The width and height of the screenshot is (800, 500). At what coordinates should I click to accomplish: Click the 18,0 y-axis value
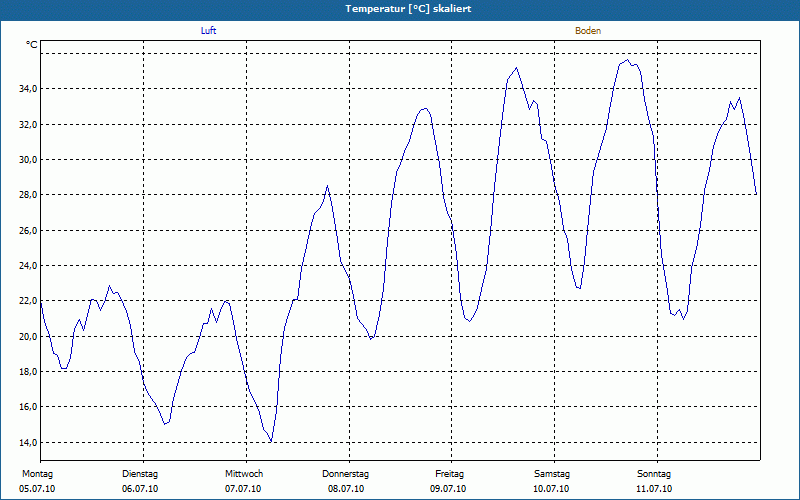[x=28, y=372]
